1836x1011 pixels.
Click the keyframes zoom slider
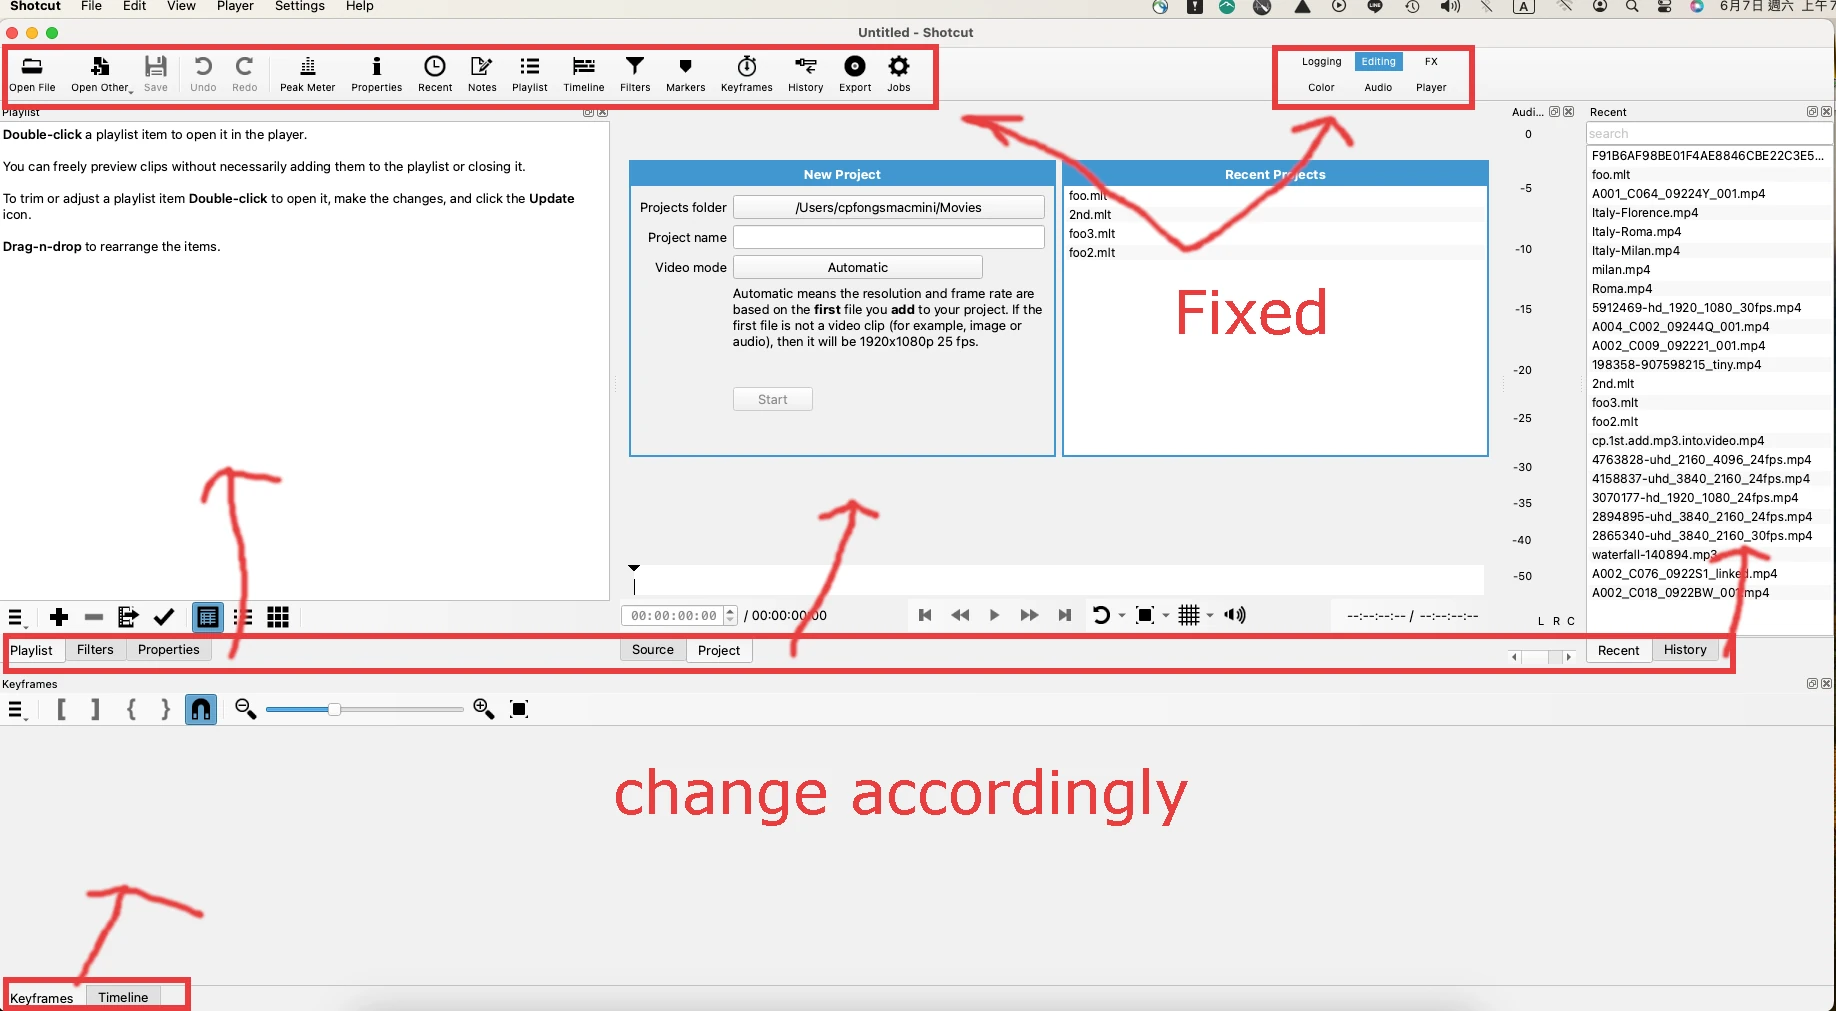(364, 709)
